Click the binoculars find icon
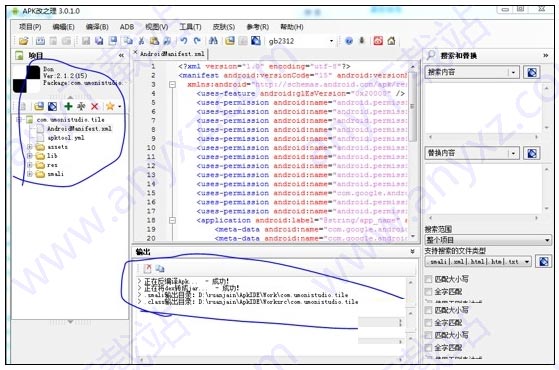 pyautogui.click(x=213, y=41)
